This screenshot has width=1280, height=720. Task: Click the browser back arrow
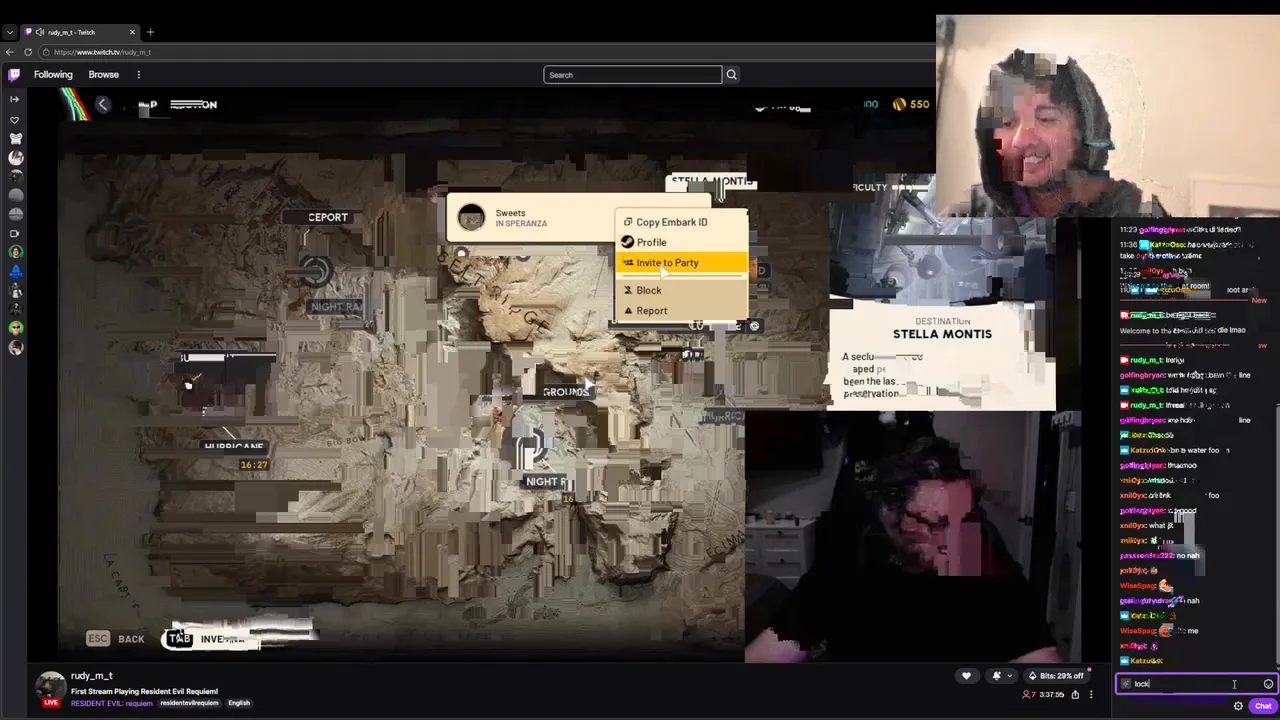(x=10, y=52)
